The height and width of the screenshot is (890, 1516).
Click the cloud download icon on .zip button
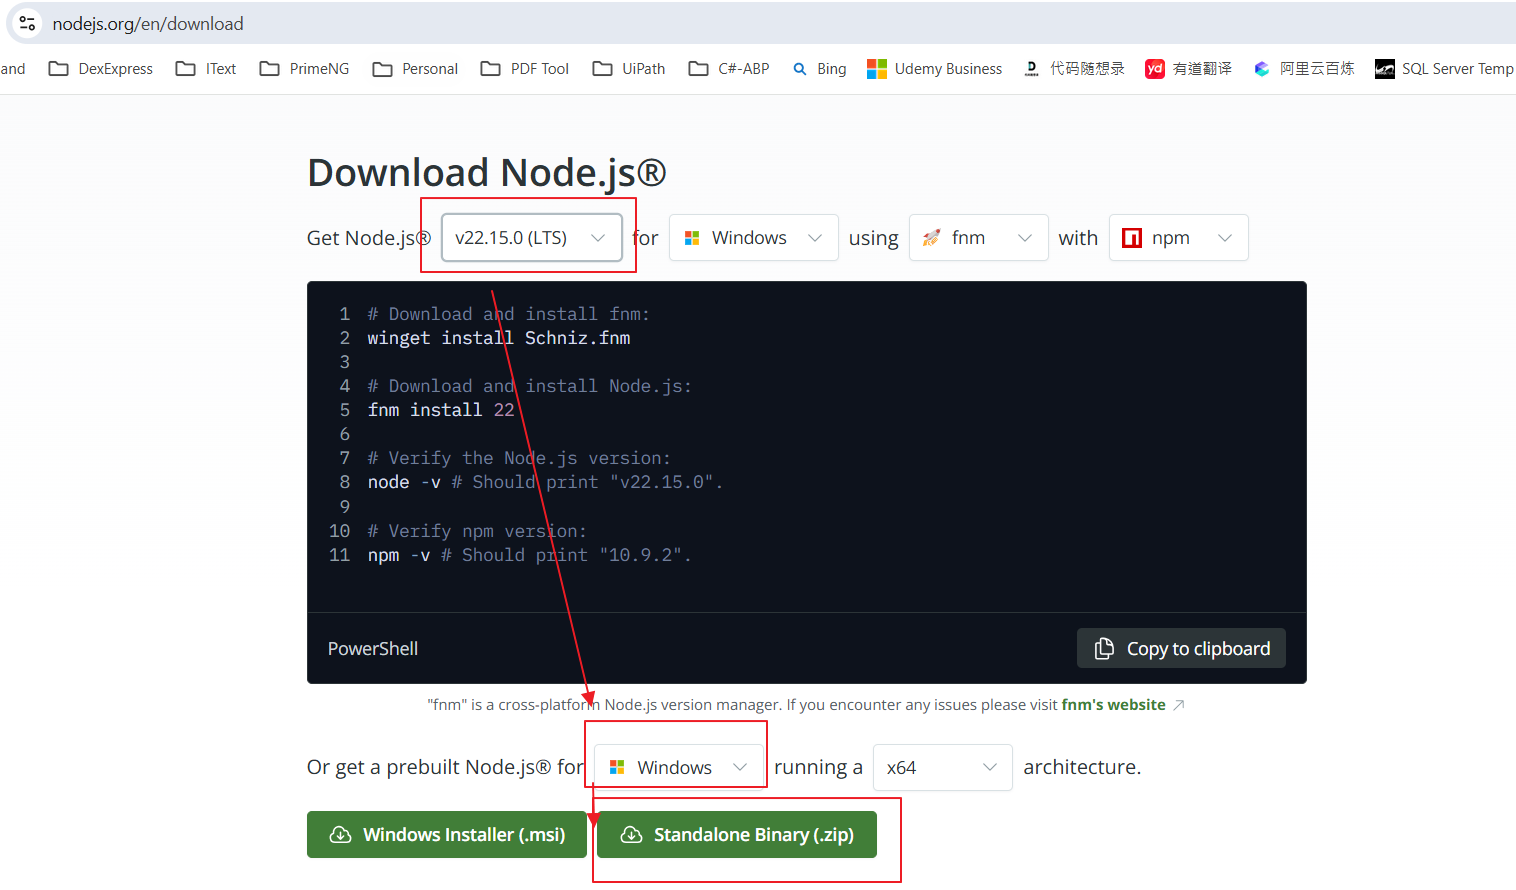pyautogui.click(x=631, y=834)
